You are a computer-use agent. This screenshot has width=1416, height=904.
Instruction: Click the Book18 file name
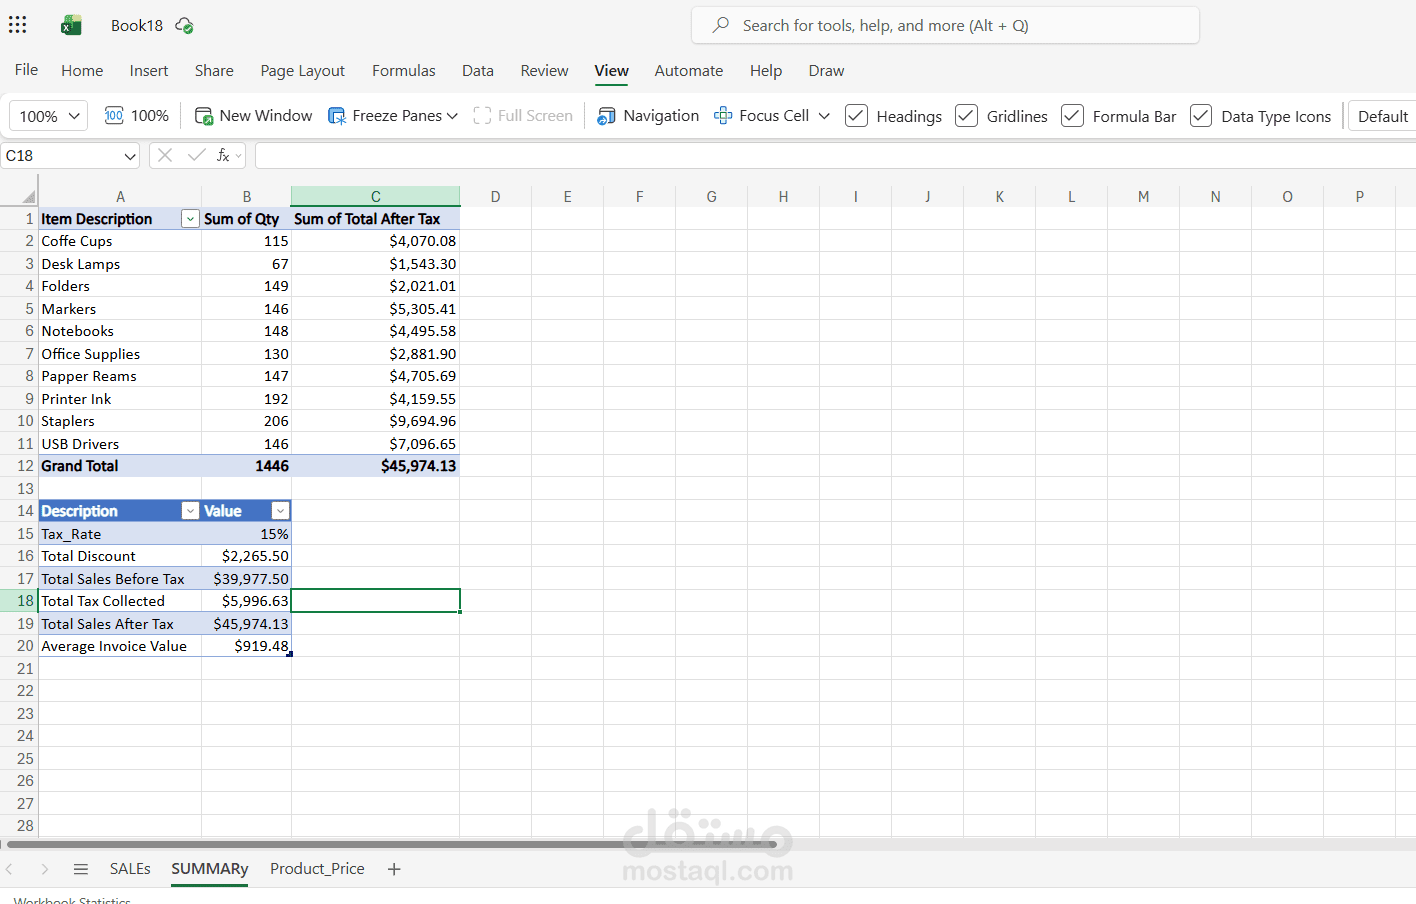pyautogui.click(x=137, y=25)
